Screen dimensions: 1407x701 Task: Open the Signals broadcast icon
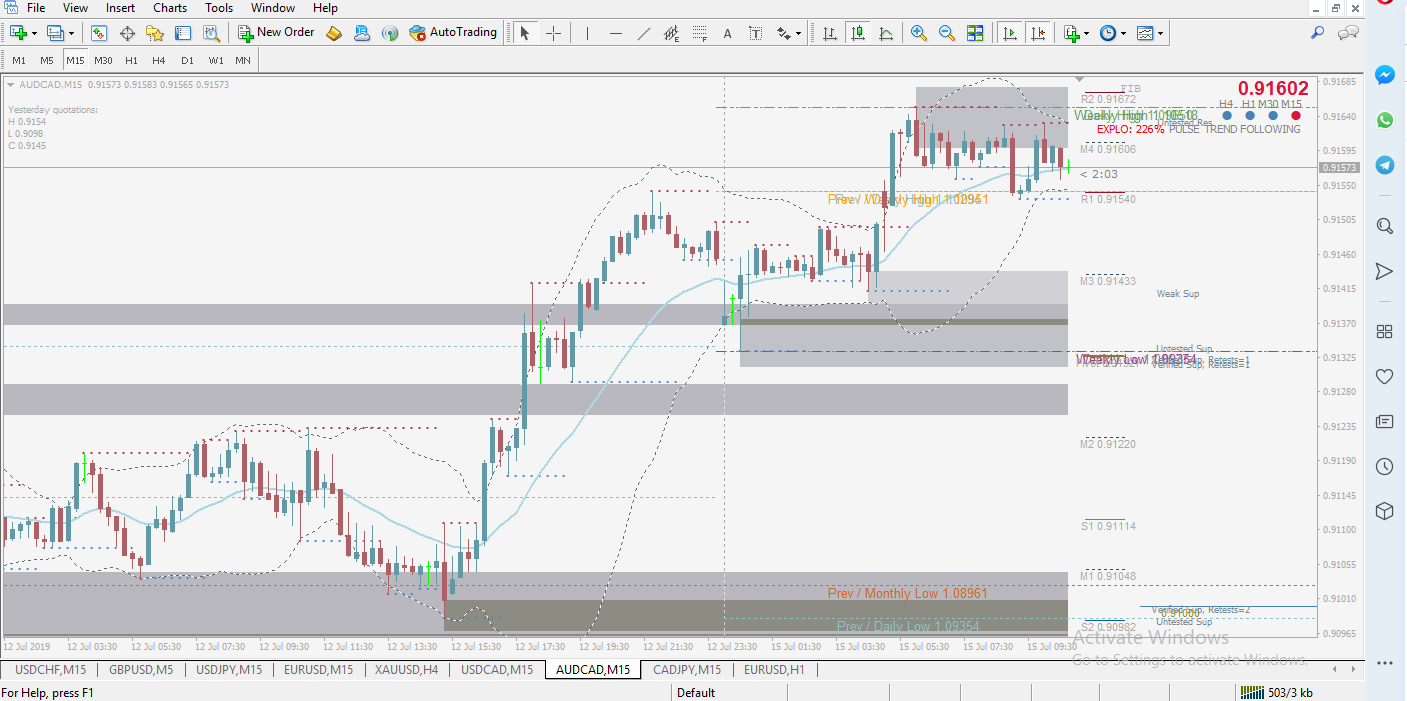390,33
